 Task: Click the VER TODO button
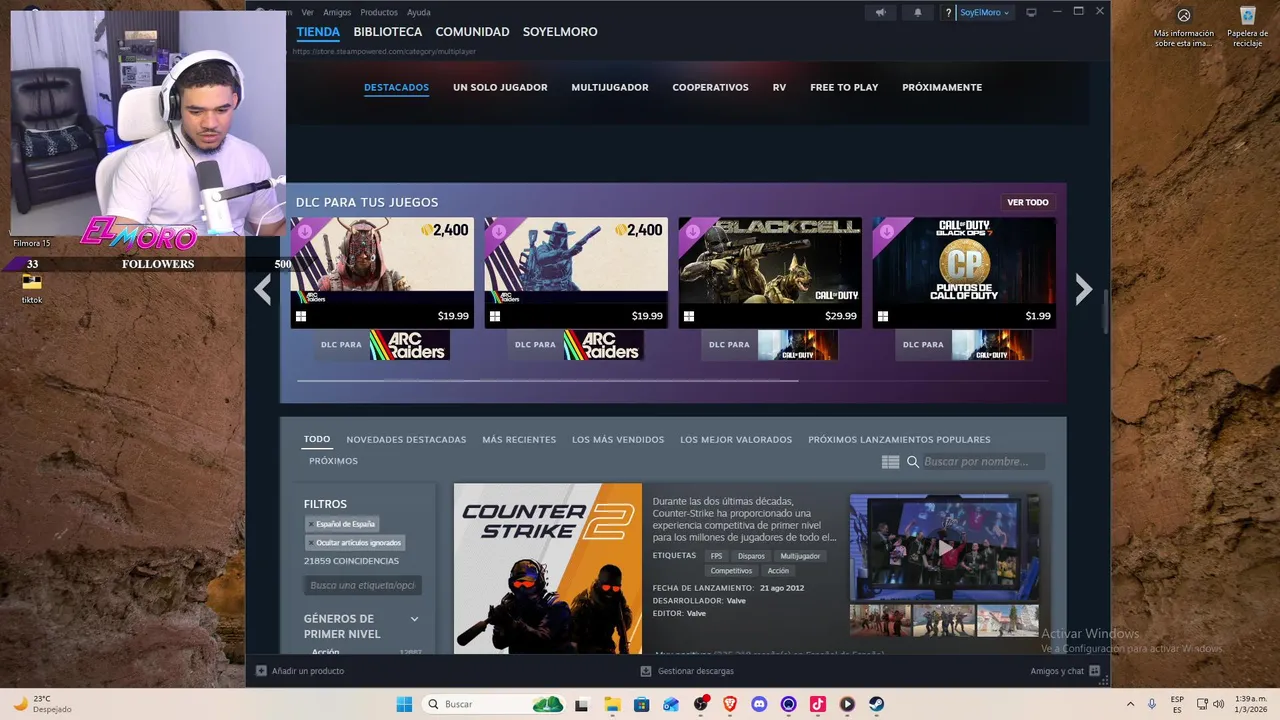coord(1028,202)
